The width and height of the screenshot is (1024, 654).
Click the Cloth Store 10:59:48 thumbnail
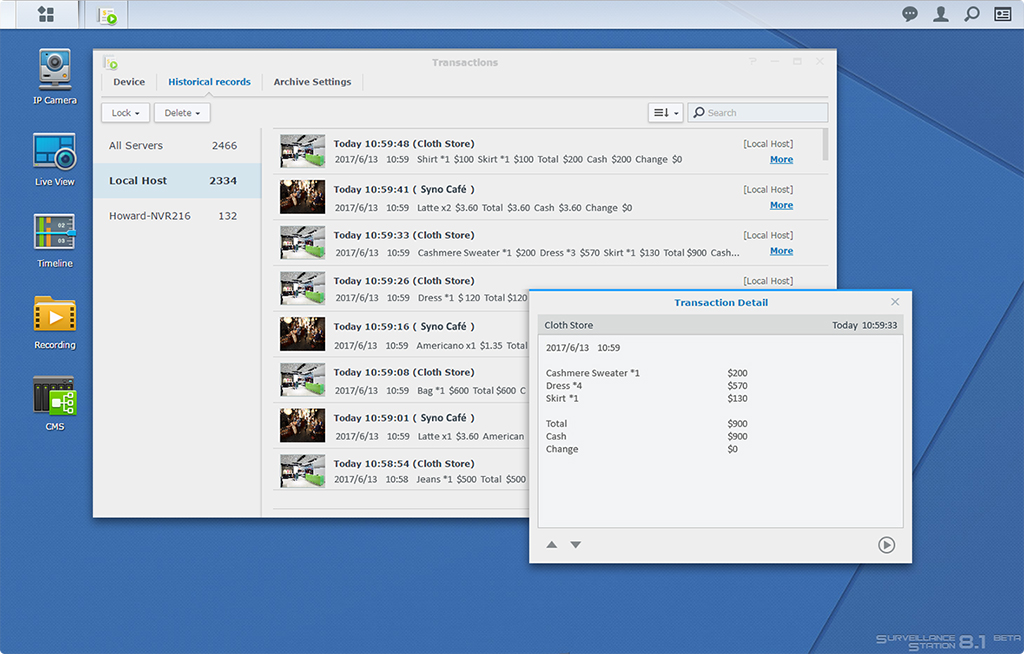click(x=302, y=151)
